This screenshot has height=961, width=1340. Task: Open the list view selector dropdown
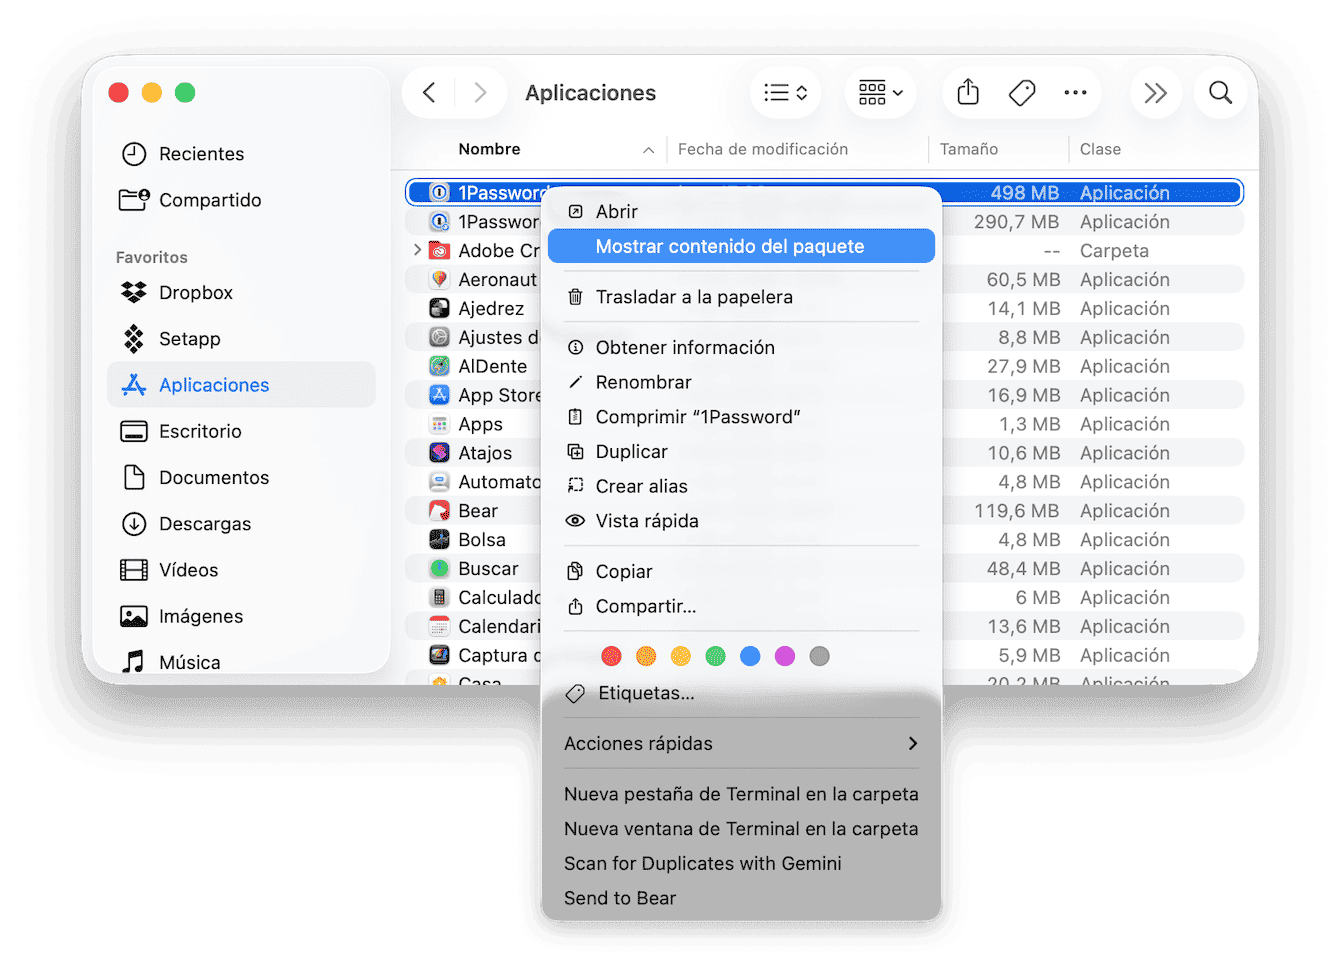(x=785, y=93)
